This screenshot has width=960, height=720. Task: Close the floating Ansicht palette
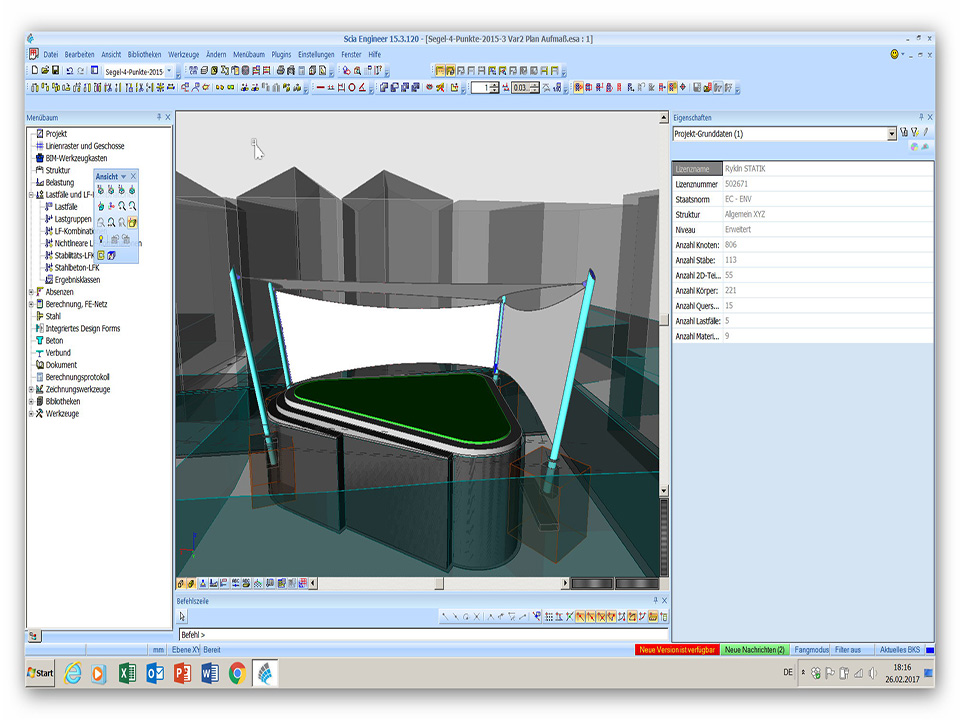point(133,176)
